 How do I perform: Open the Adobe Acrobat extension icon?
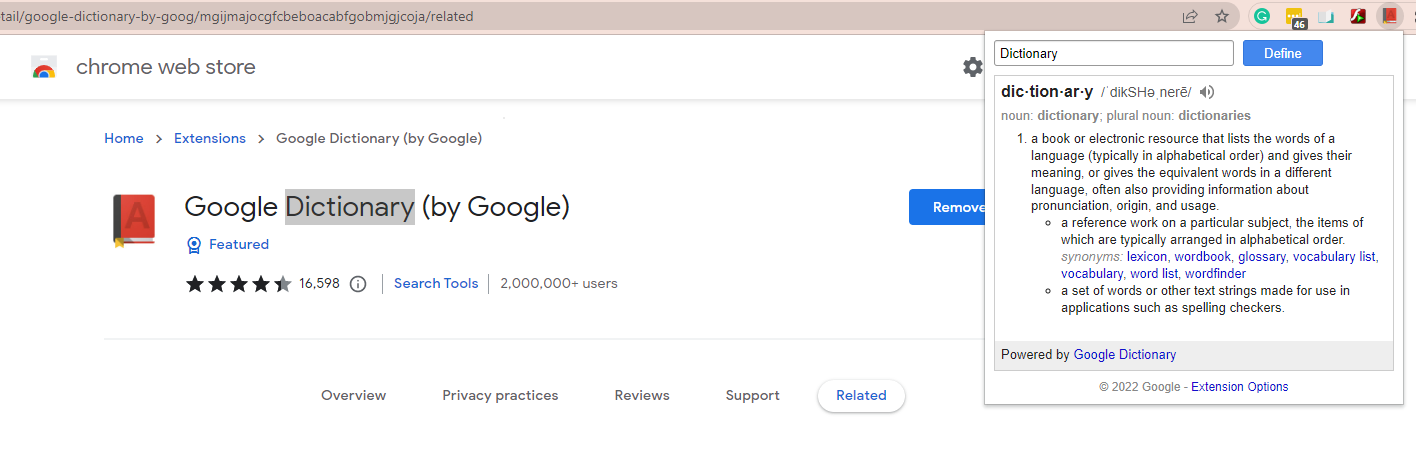click(1358, 16)
